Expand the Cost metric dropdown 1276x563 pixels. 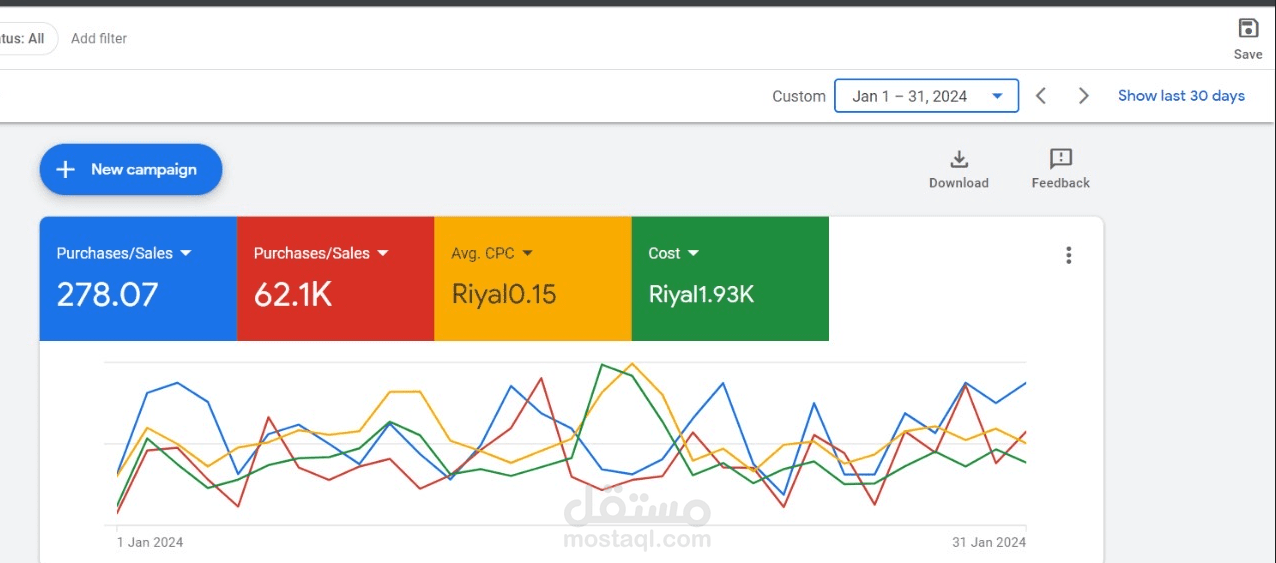693,254
